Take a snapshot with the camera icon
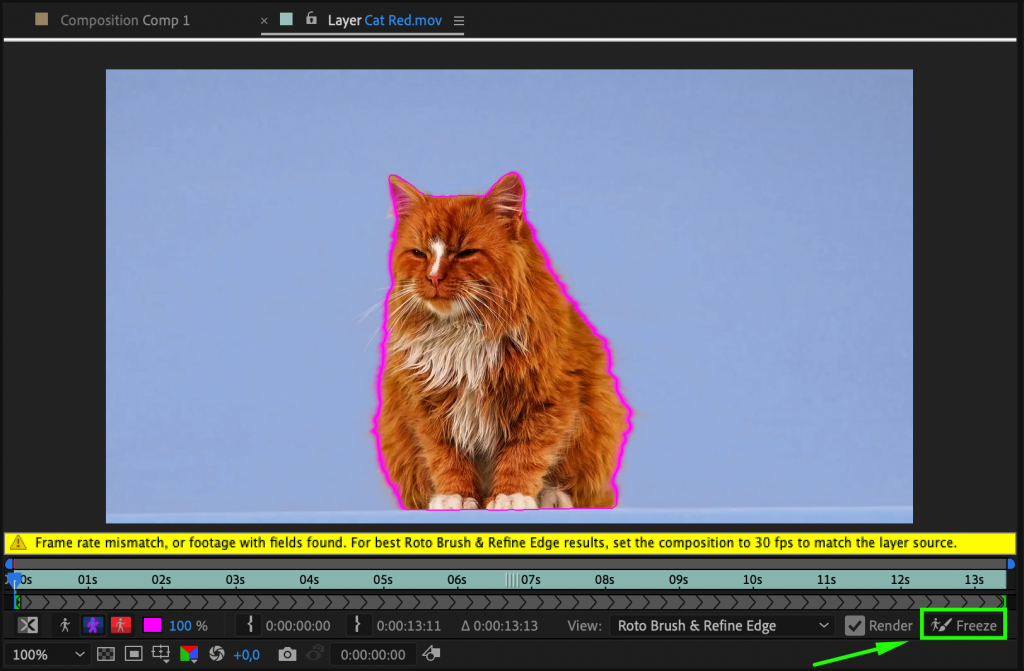Image resolution: width=1024 pixels, height=671 pixels. pos(288,654)
